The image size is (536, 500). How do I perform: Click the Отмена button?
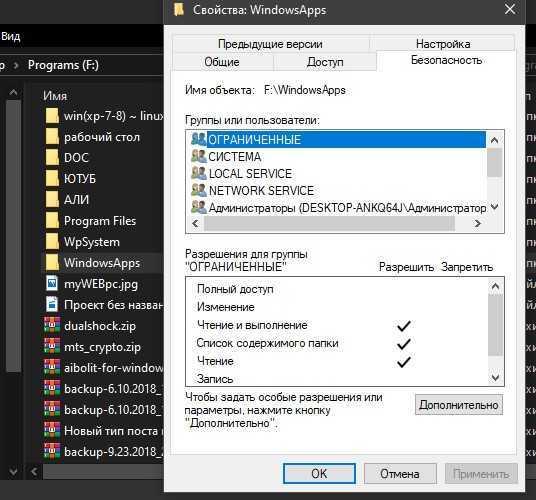400,474
